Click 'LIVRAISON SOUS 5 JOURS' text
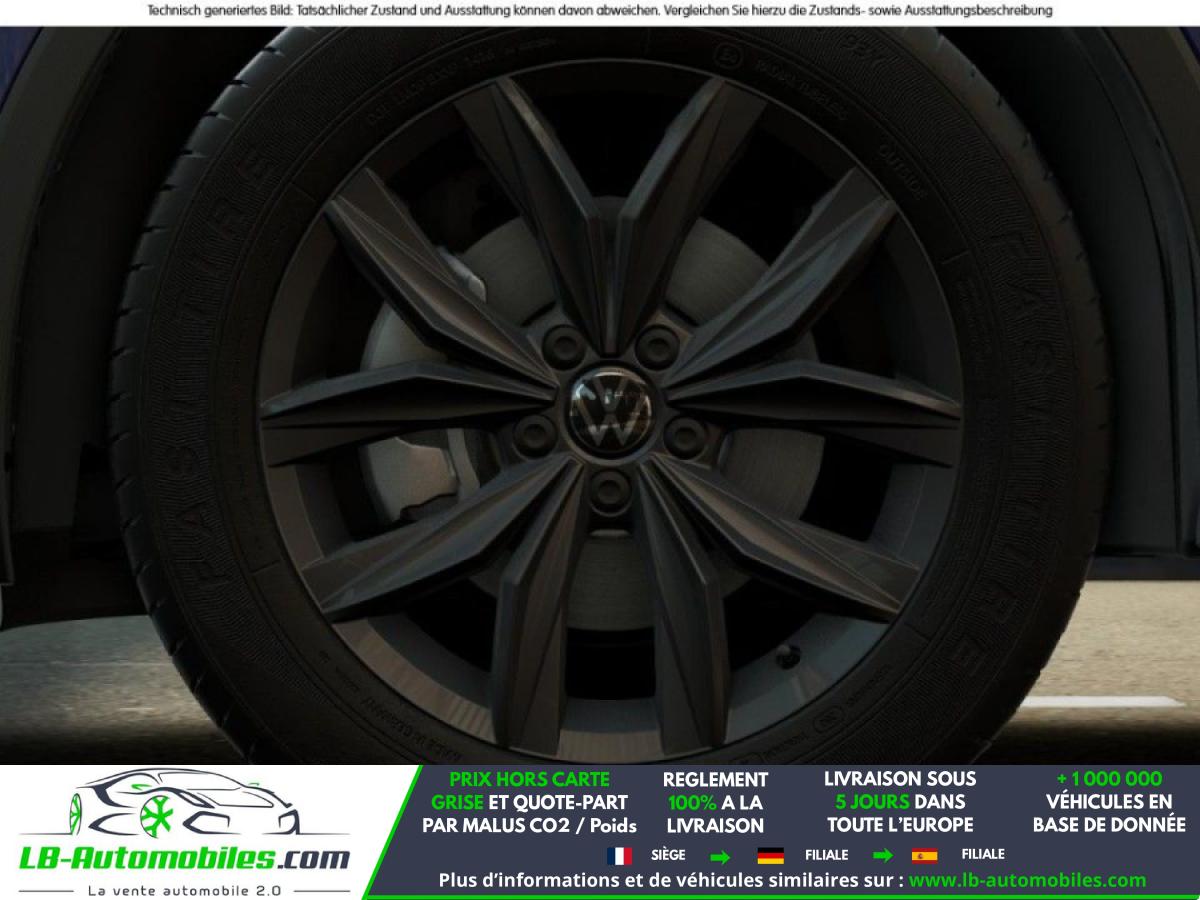This screenshot has width=1200, height=900. pyautogui.click(x=900, y=790)
